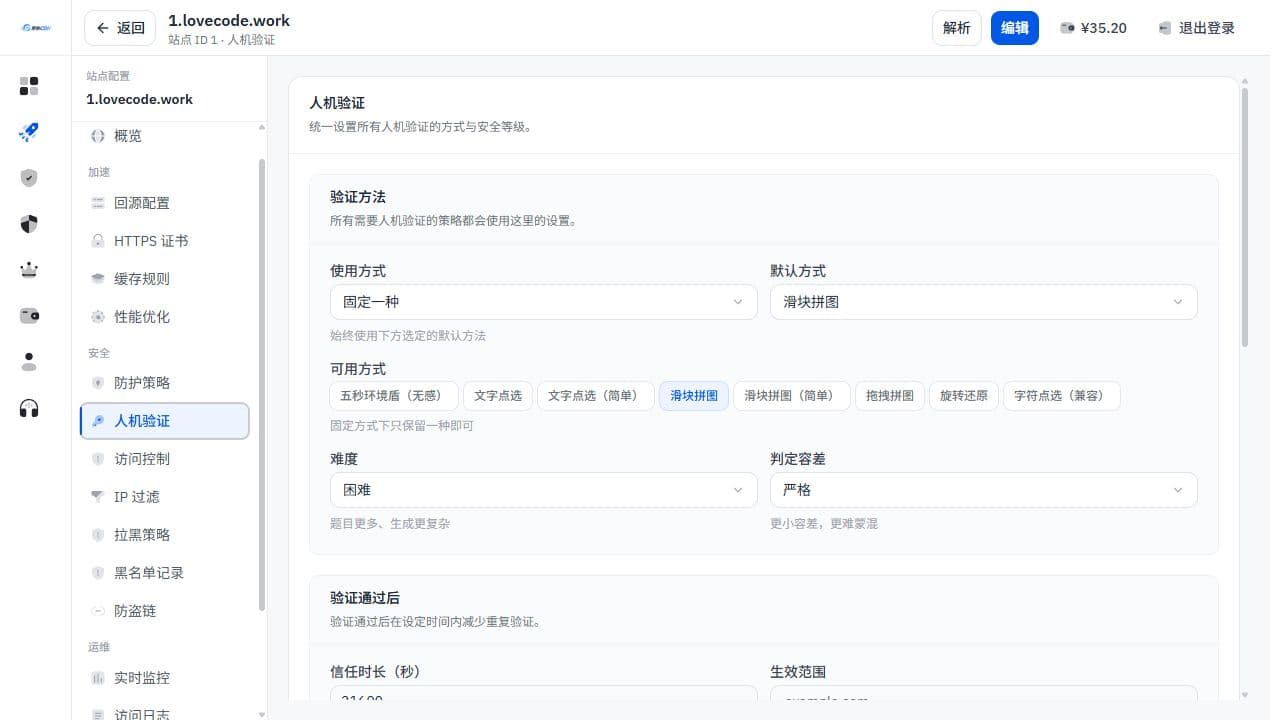
Task: Open the crown icon in left rail
Action: pos(29,270)
